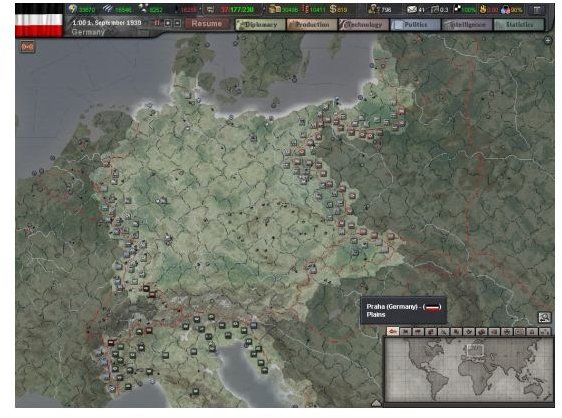Switch to the Technology tab
The width and height of the screenshot is (562, 418).
click(x=363, y=24)
